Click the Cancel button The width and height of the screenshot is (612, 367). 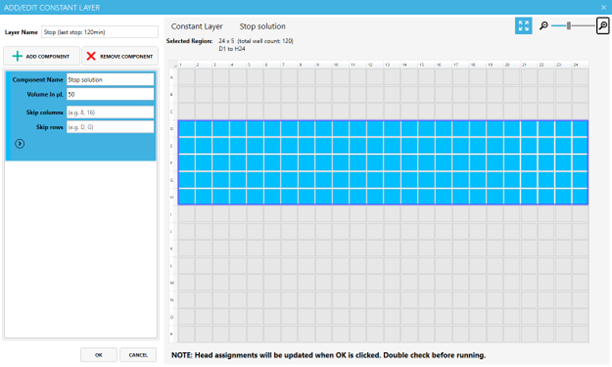tap(138, 355)
